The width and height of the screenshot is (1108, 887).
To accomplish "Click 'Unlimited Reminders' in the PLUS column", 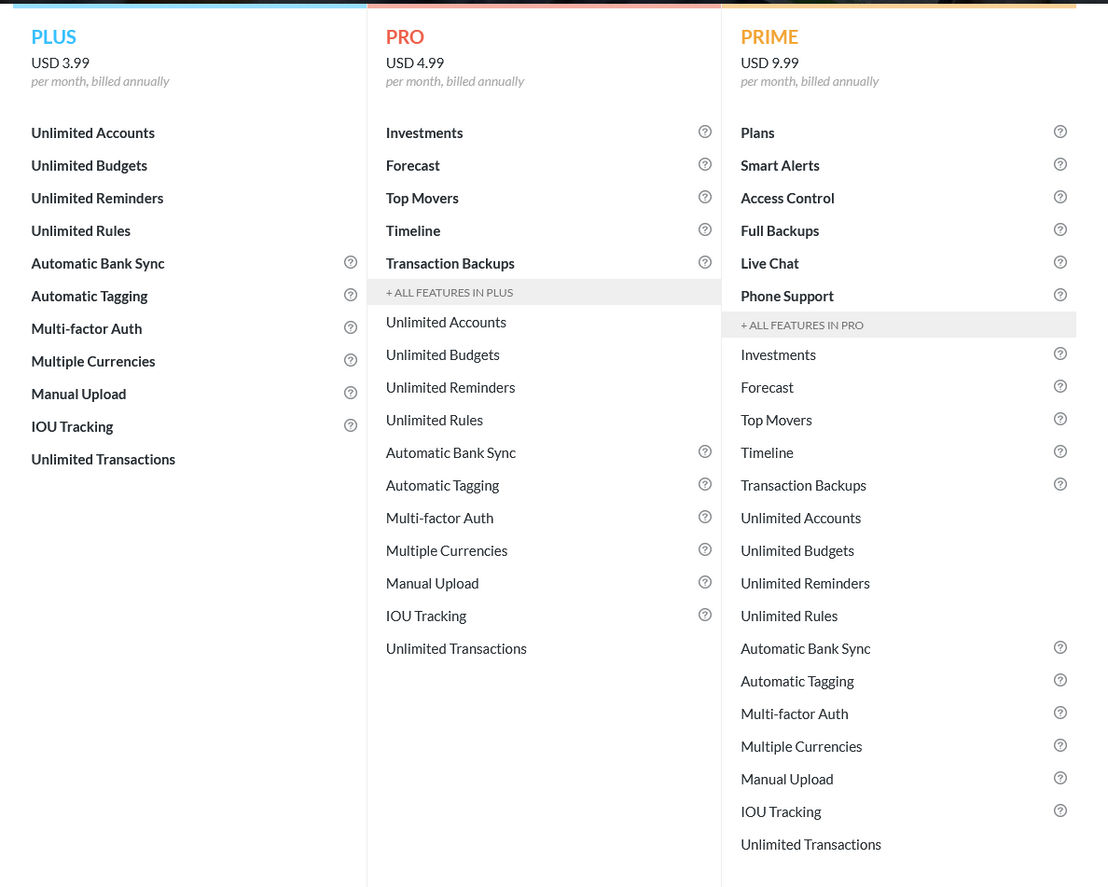I will click(97, 199).
